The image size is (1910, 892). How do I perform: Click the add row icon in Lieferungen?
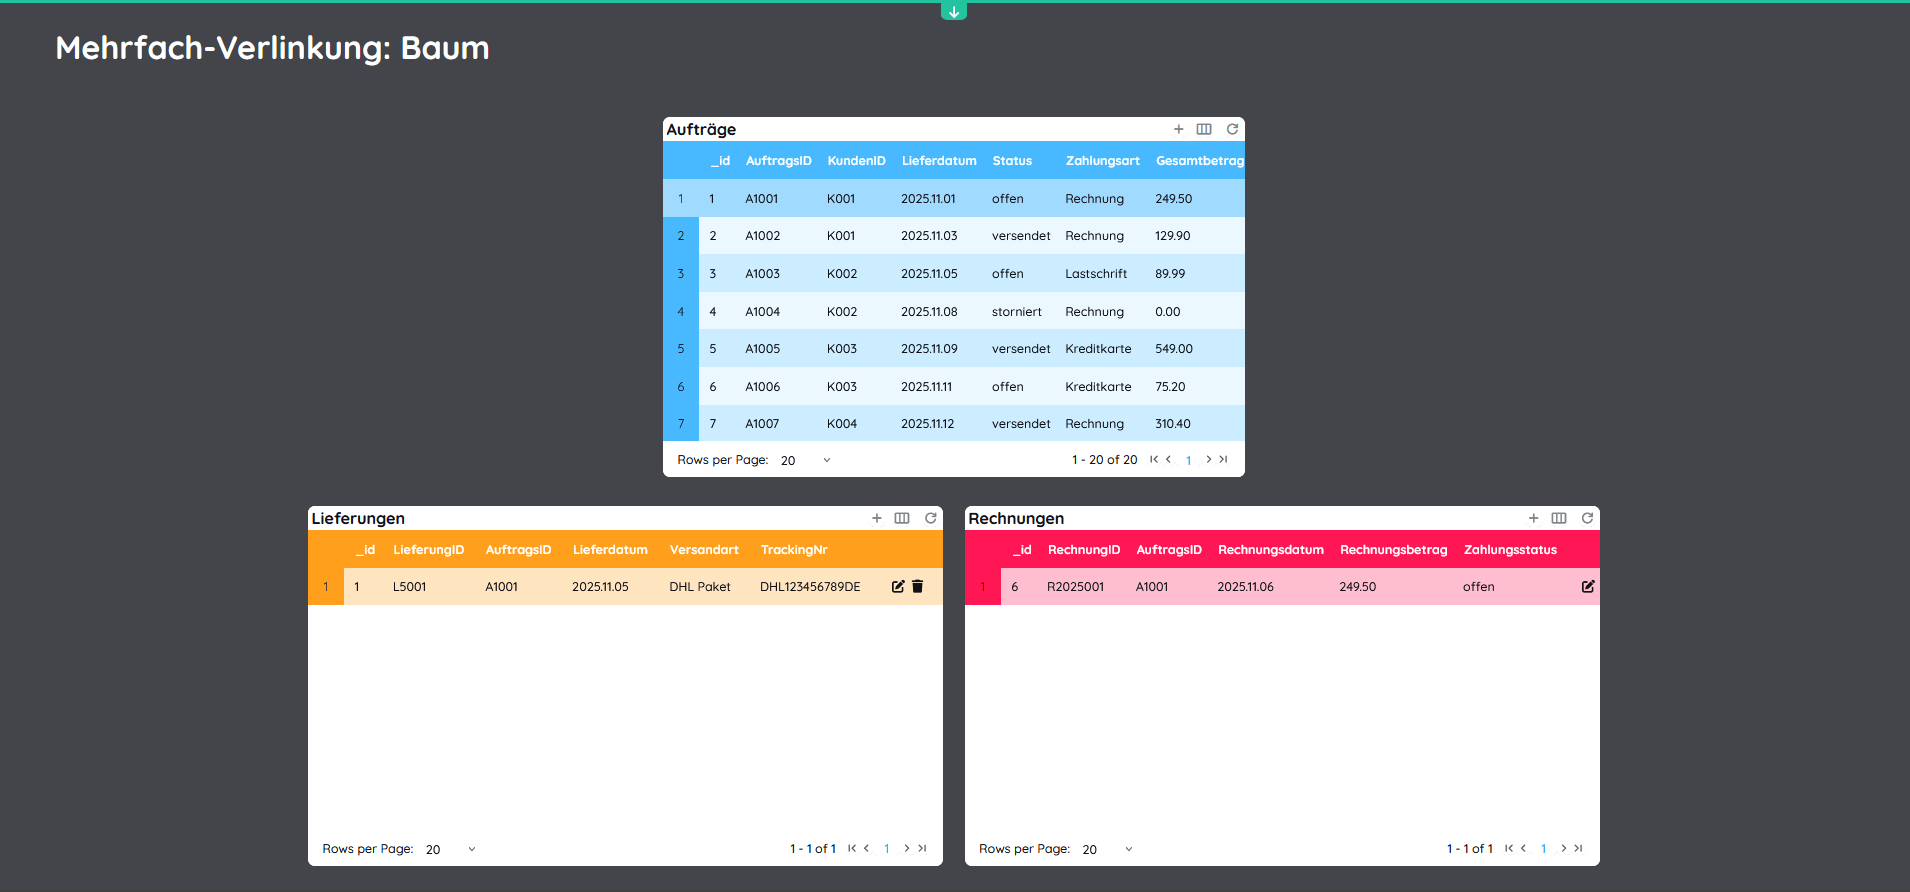click(x=876, y=518)
